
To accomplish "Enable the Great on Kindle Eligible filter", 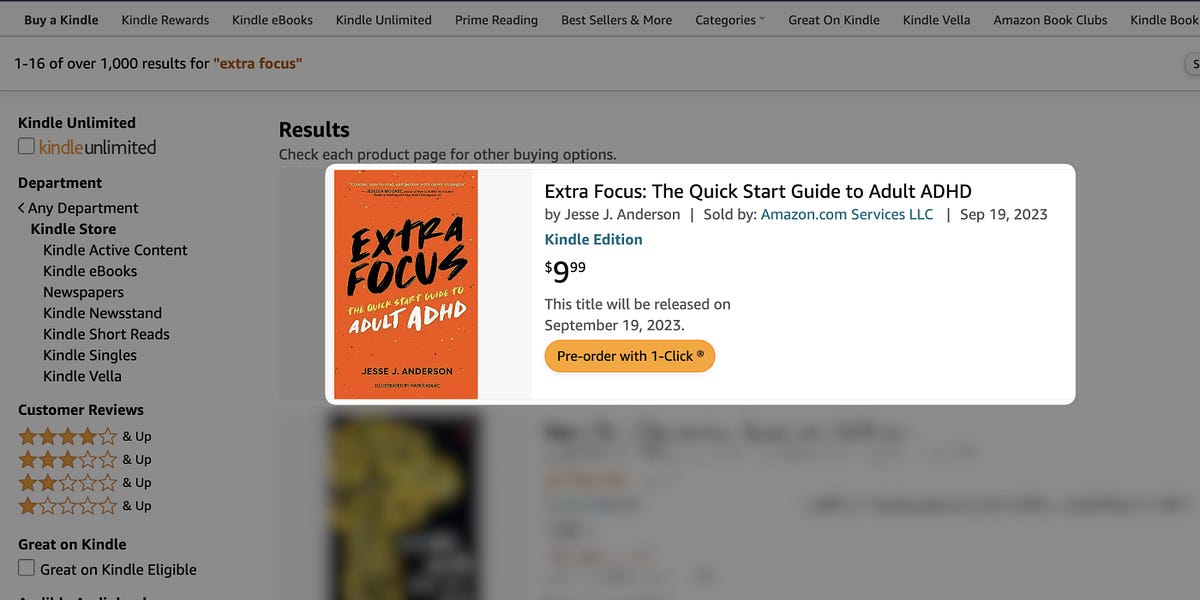I will click(x=25, y=568).
